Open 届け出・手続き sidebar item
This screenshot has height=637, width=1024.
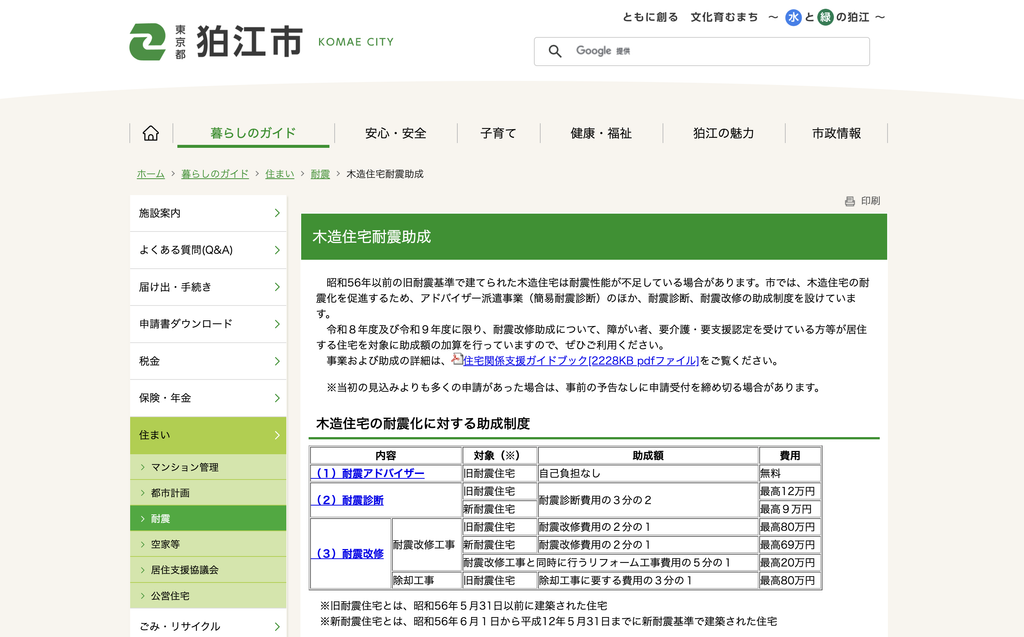click(x=208, y=287)
